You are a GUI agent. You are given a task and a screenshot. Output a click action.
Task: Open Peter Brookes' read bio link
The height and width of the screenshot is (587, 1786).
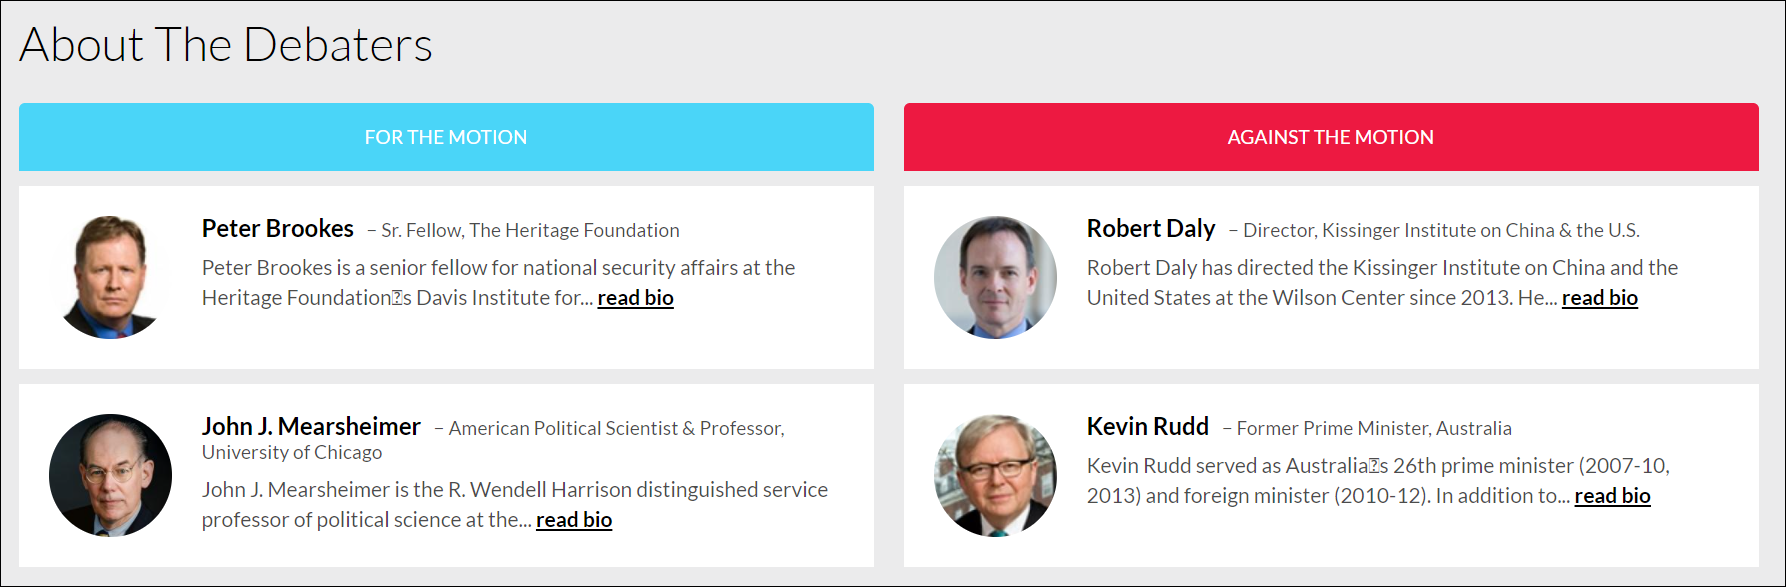635,298
